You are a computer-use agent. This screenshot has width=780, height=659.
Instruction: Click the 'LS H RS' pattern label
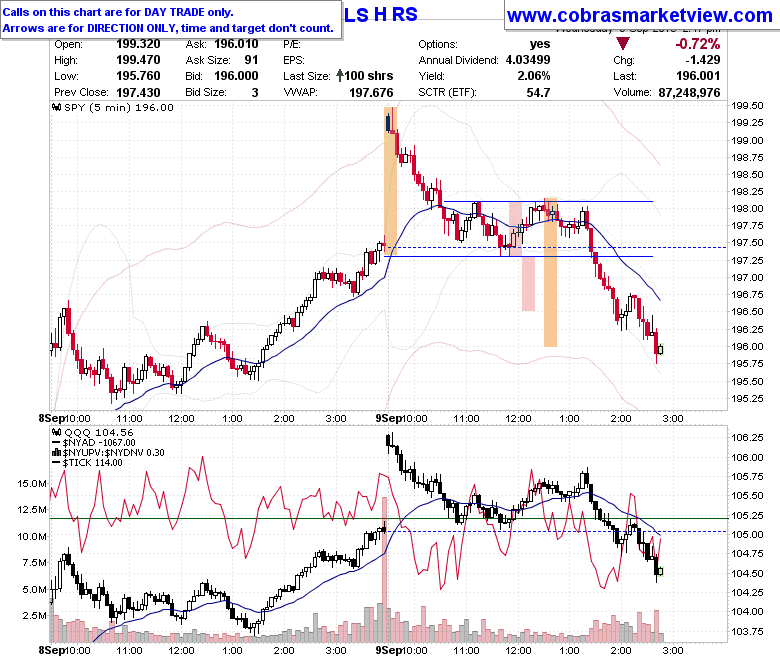(x=381, y=14)
